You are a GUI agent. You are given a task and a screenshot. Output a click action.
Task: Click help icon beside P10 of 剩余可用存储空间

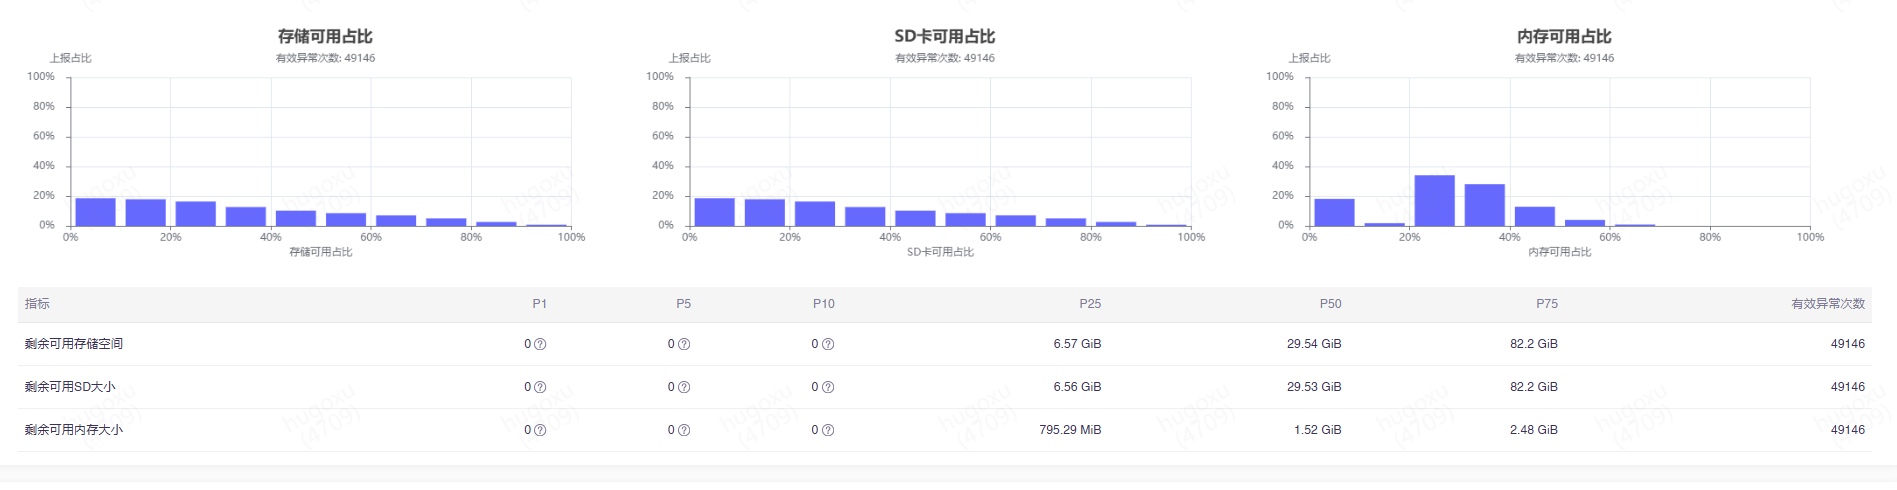828,344
